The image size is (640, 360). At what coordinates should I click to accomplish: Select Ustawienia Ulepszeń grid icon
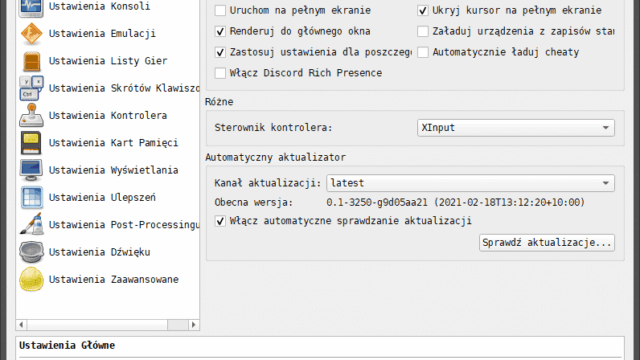[31, 198]
